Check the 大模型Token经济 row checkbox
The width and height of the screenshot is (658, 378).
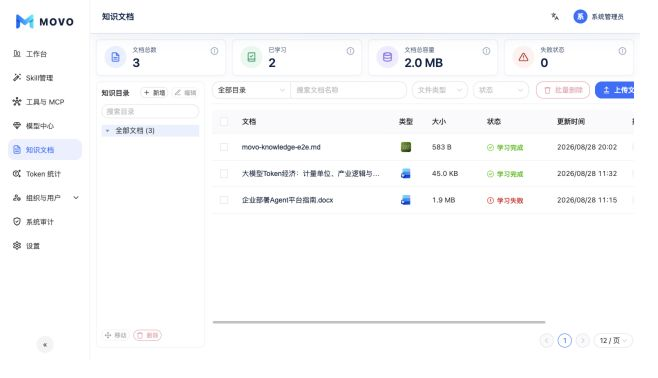pyautogui.click(x=224, y=174)
